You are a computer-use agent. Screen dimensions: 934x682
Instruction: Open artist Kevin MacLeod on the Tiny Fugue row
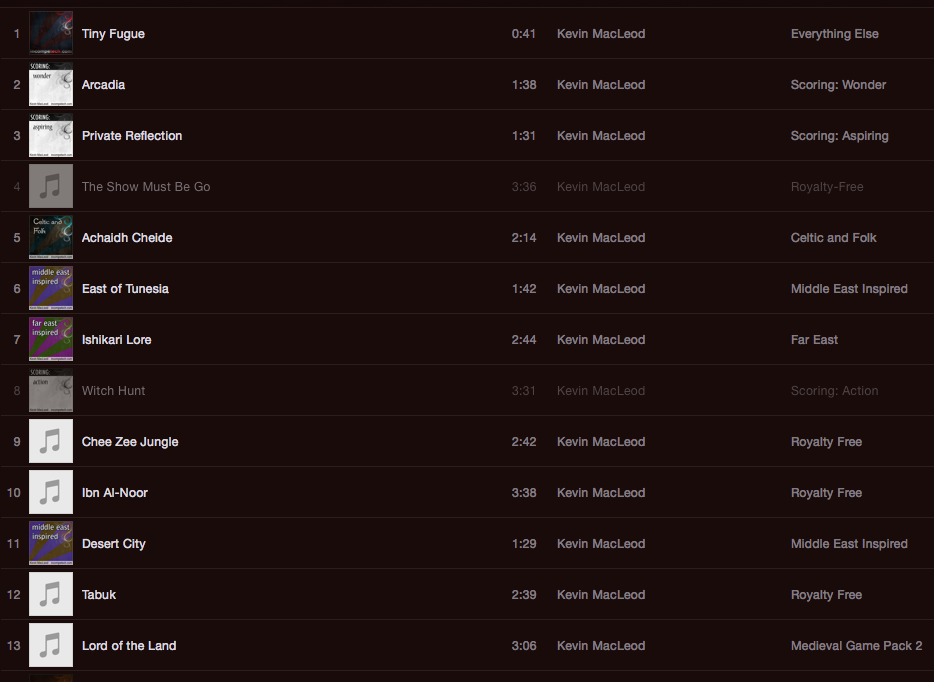coord(601,34)
